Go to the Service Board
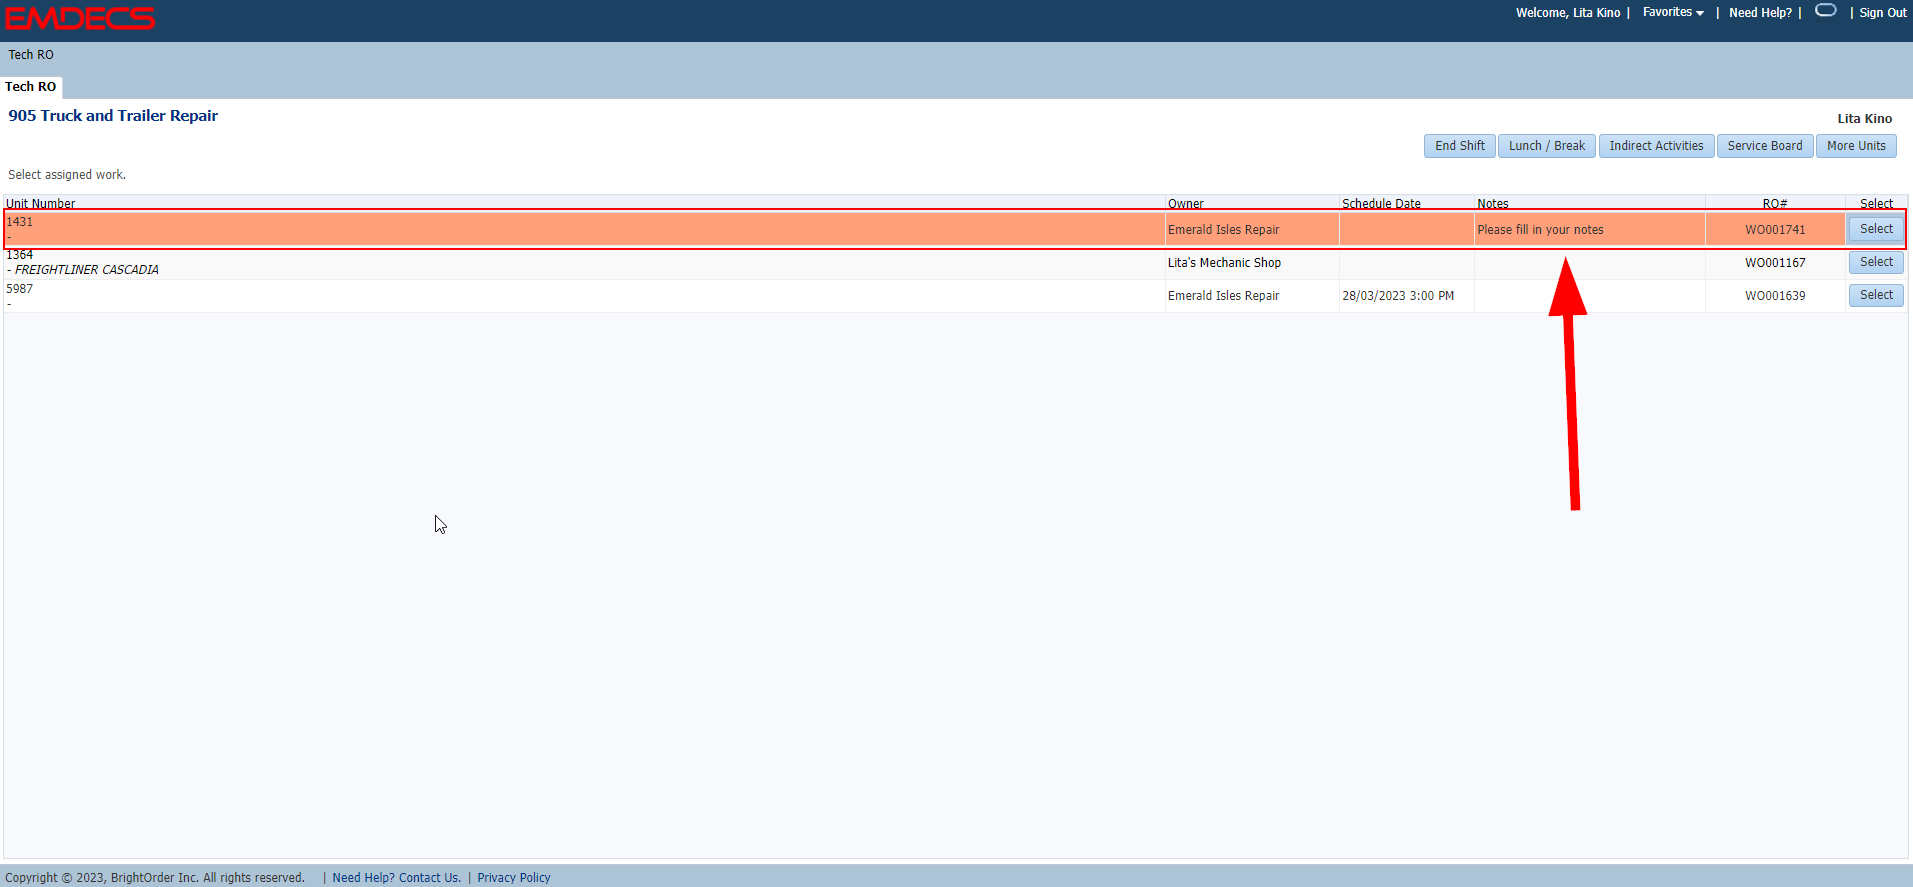Image resolution: width=1913 pixels, height=887 pixels. [x=1764, y=146]
